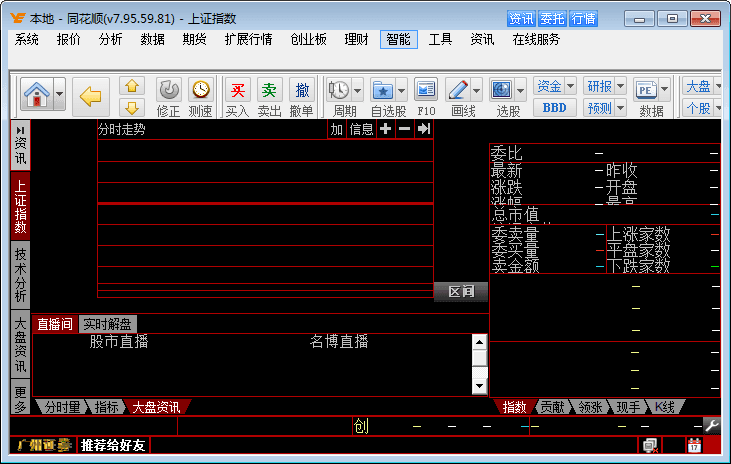Collapse the sidebar with the arrow above 资讯
Image resolution: width=731 pixels, height=464 pixels.
point(20,130)
